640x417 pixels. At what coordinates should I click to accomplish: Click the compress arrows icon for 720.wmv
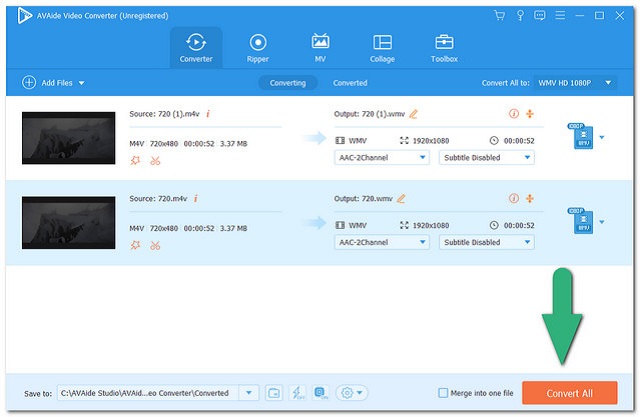(530, 199)
